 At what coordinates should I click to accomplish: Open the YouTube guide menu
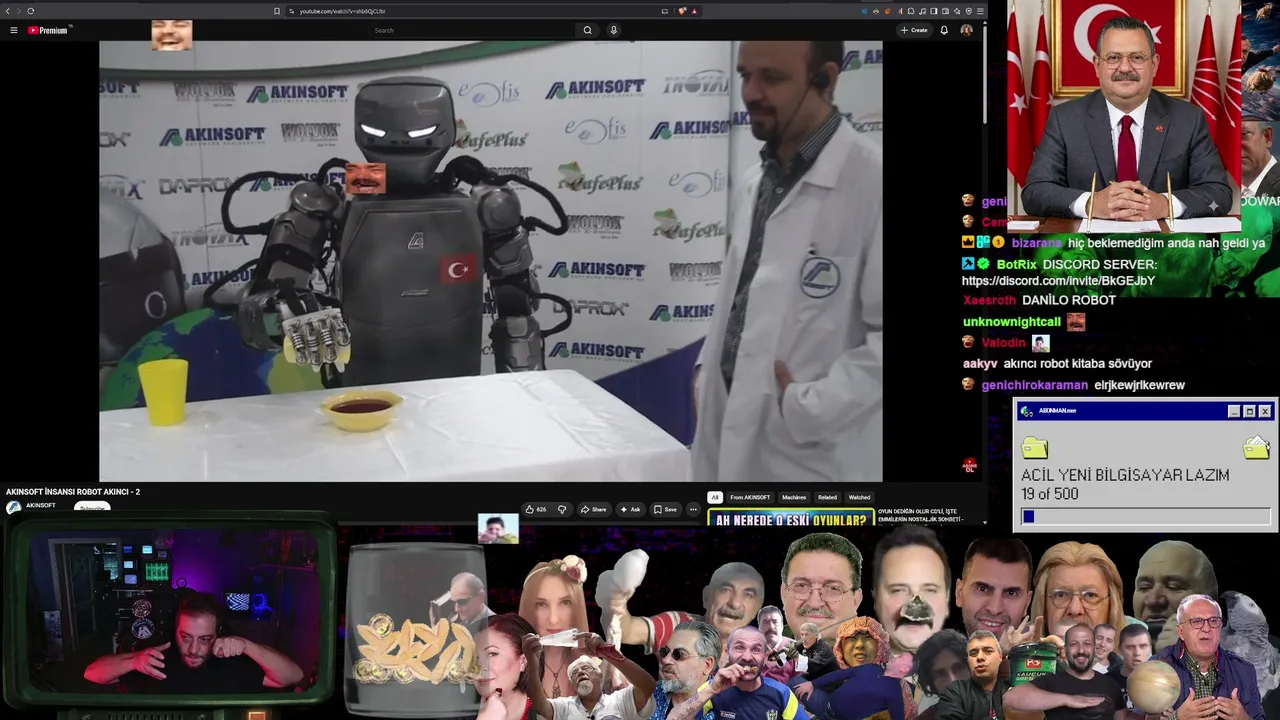14,30
